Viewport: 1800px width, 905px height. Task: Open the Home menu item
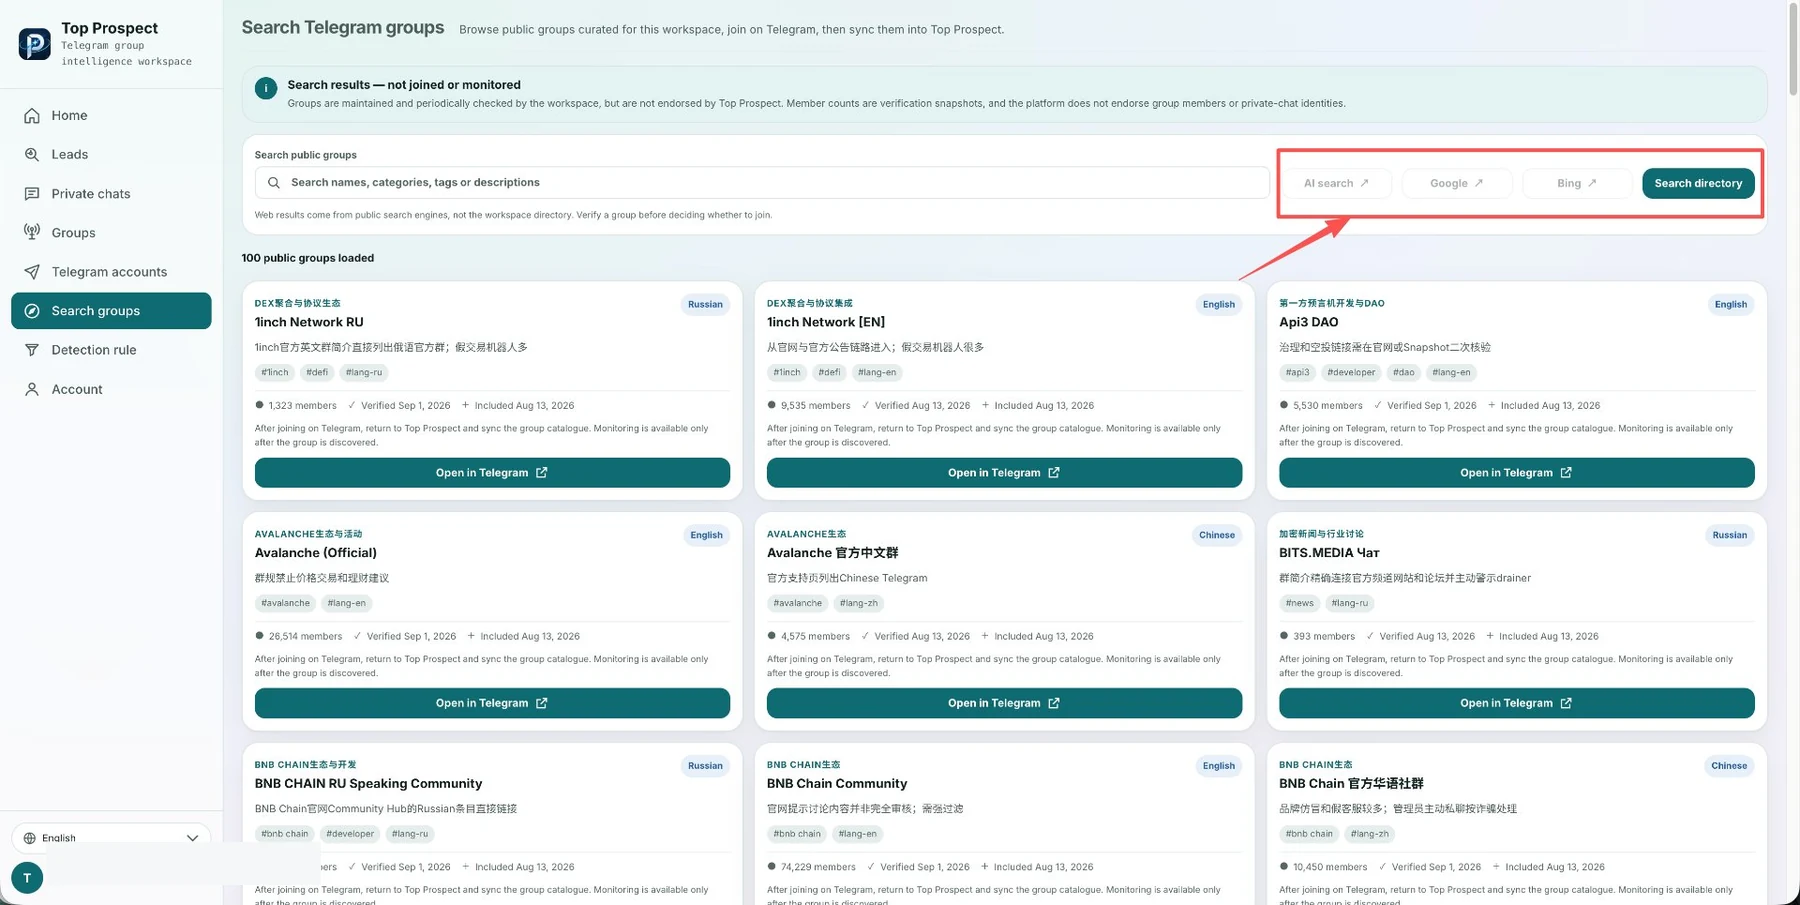click(x=111, y=116)
